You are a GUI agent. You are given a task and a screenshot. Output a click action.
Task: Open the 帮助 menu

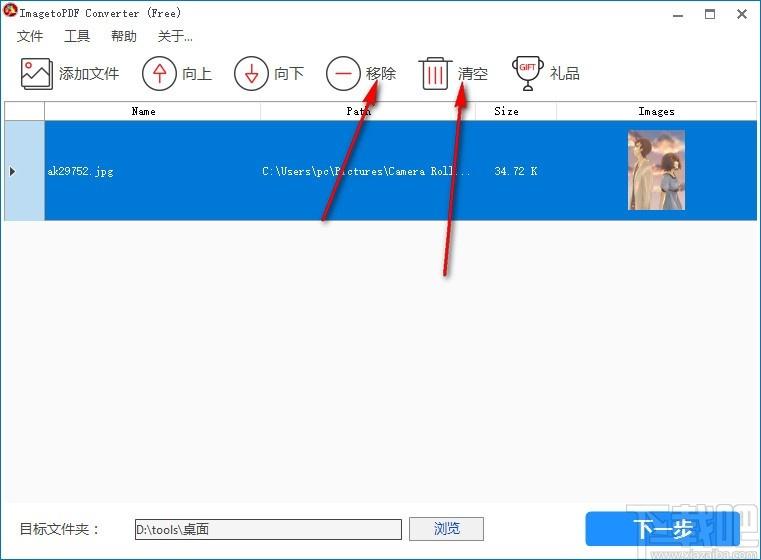[x=124, y=36]
